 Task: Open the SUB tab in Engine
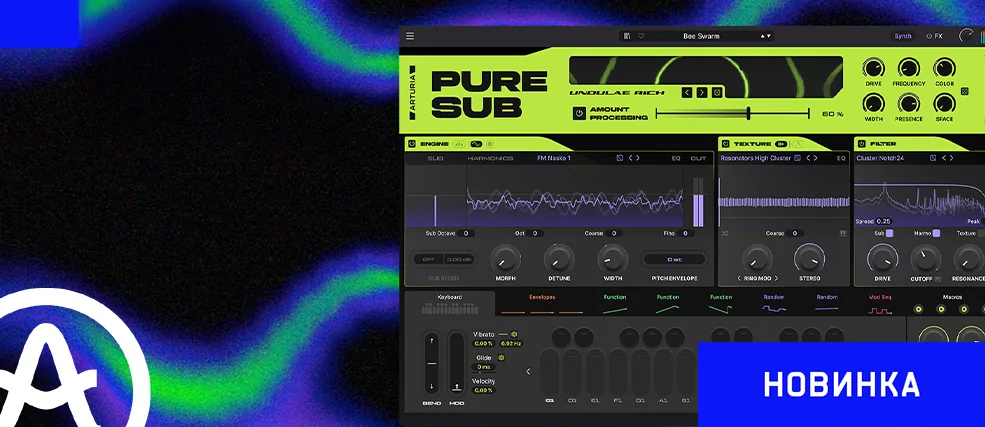tap(435, 158)
